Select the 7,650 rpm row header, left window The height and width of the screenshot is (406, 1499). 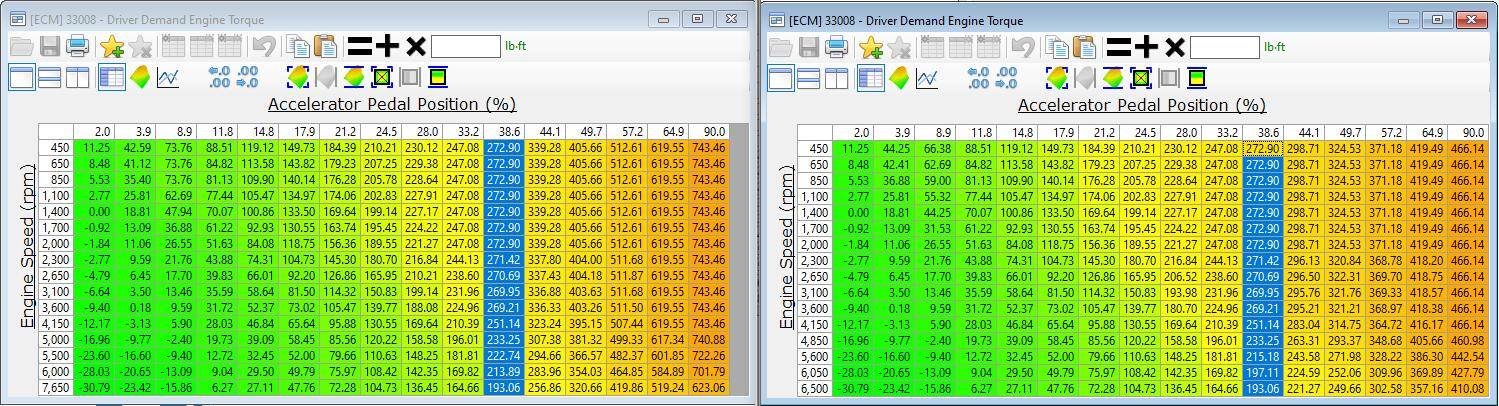(x=56, y=388)
